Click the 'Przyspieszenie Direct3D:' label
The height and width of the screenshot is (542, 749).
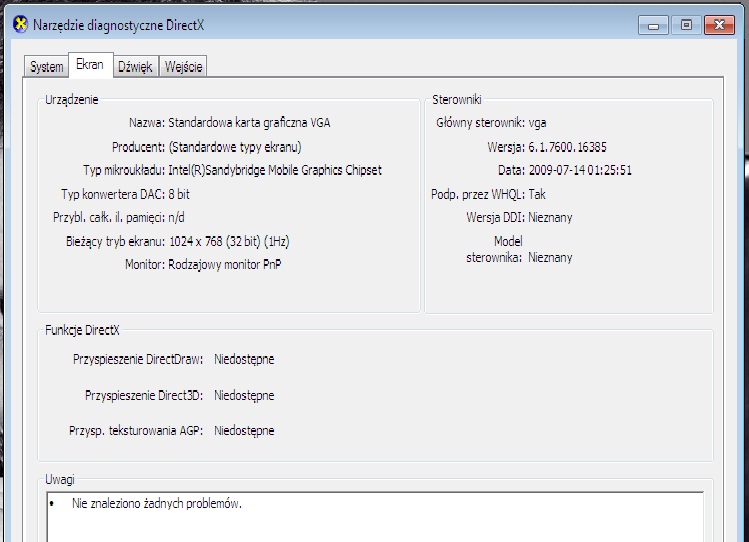(x=144, y=396)
